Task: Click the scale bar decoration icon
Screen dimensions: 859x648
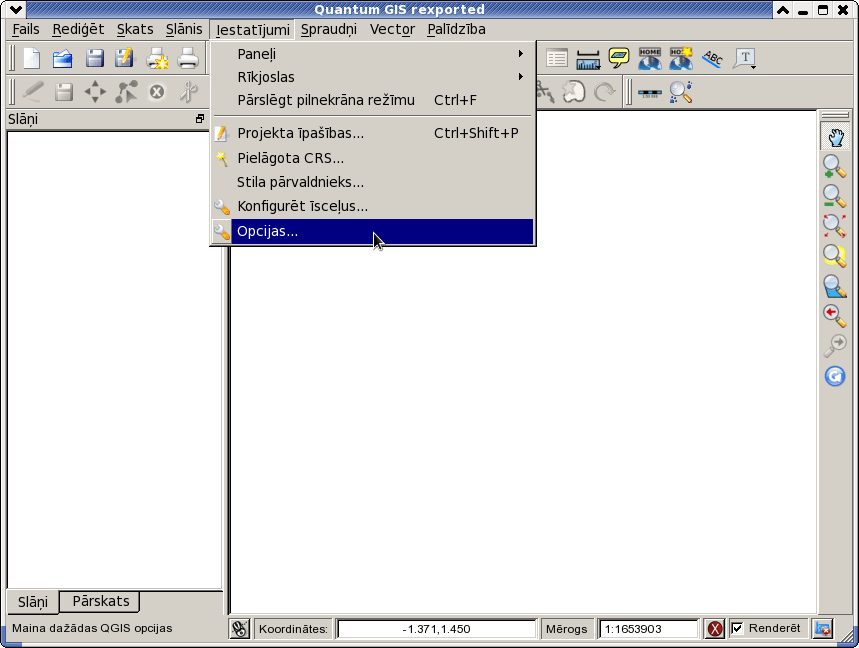Action: pyautogui.click(x=650, y=92)
